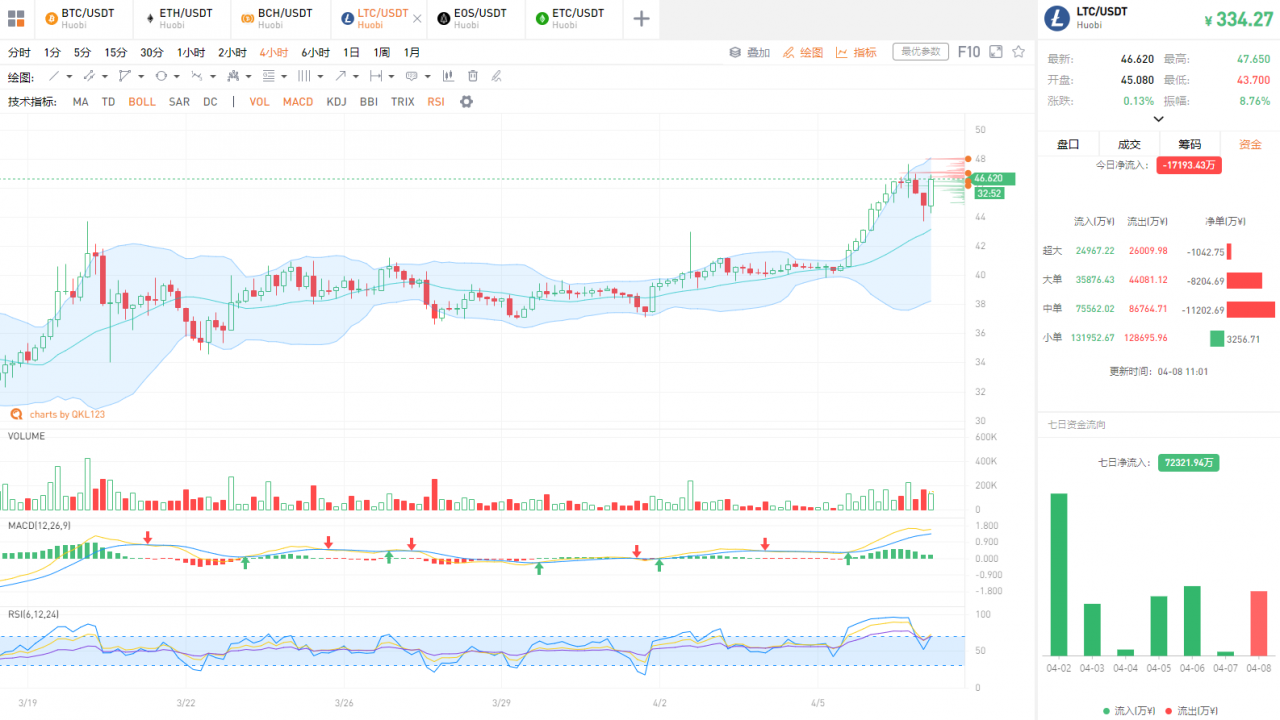
Task: Expand the text list tool options arrow
Action: pyautogui.click(x=284, y=77)
